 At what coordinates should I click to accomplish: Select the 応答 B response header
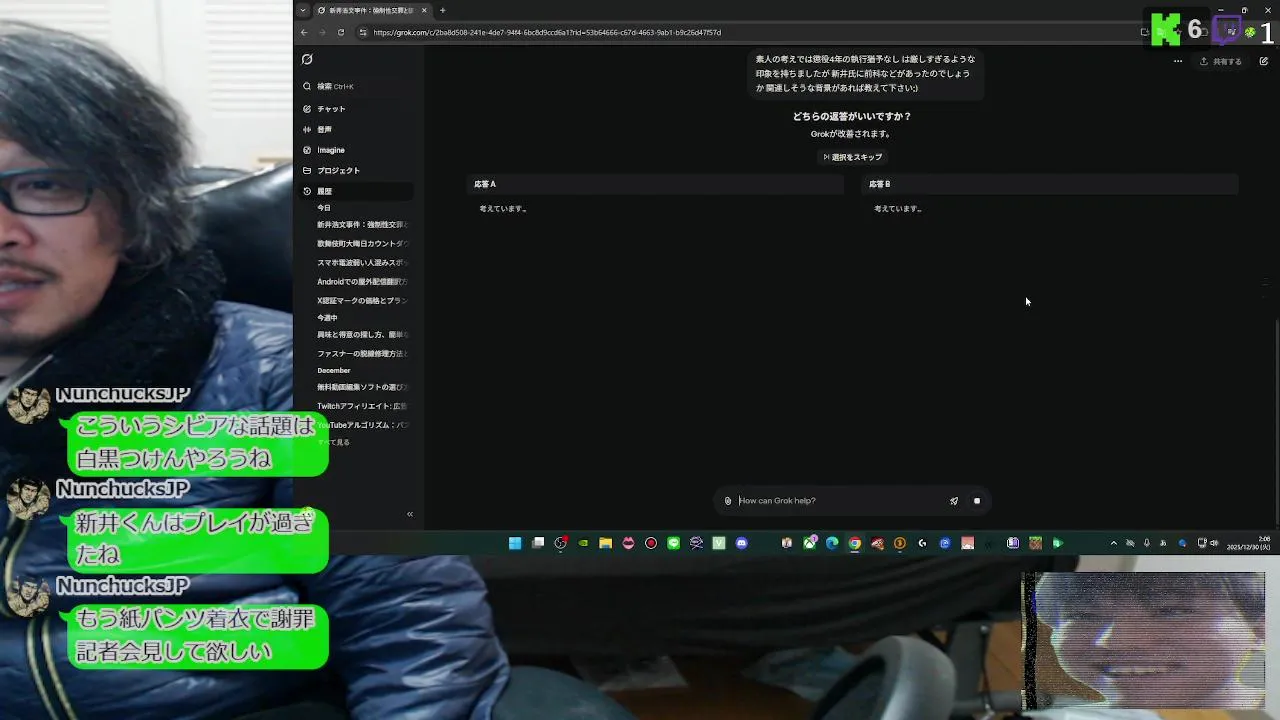pyautogui.click(x=1050, y=184)
